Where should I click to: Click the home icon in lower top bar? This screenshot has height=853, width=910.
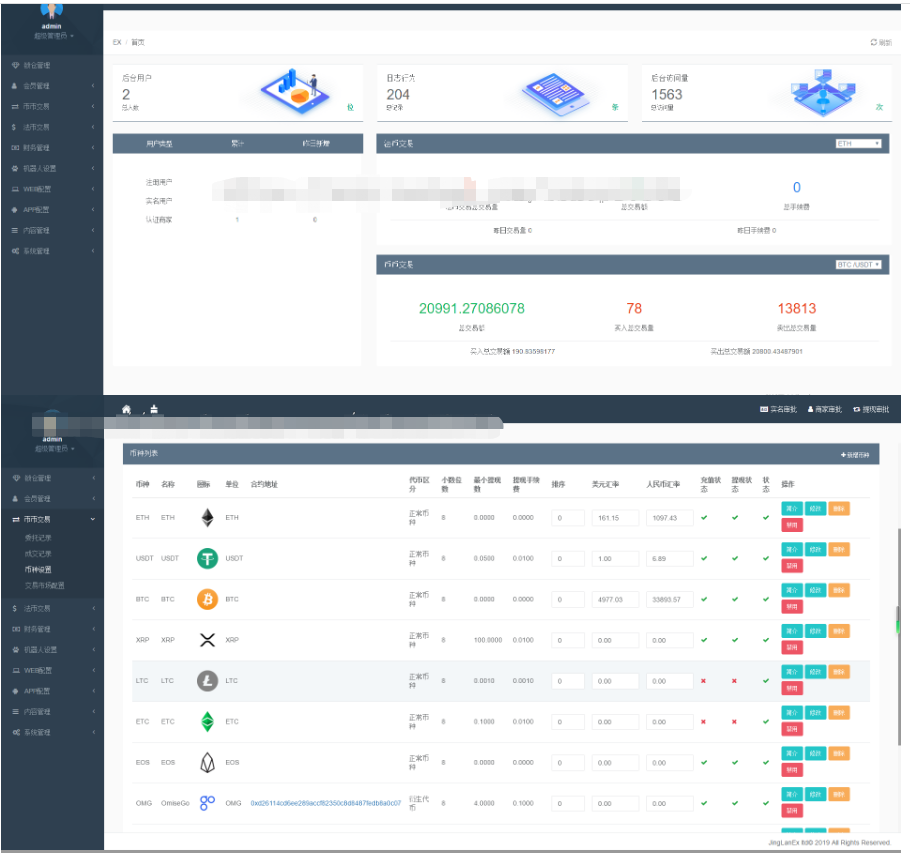[127, 409]
